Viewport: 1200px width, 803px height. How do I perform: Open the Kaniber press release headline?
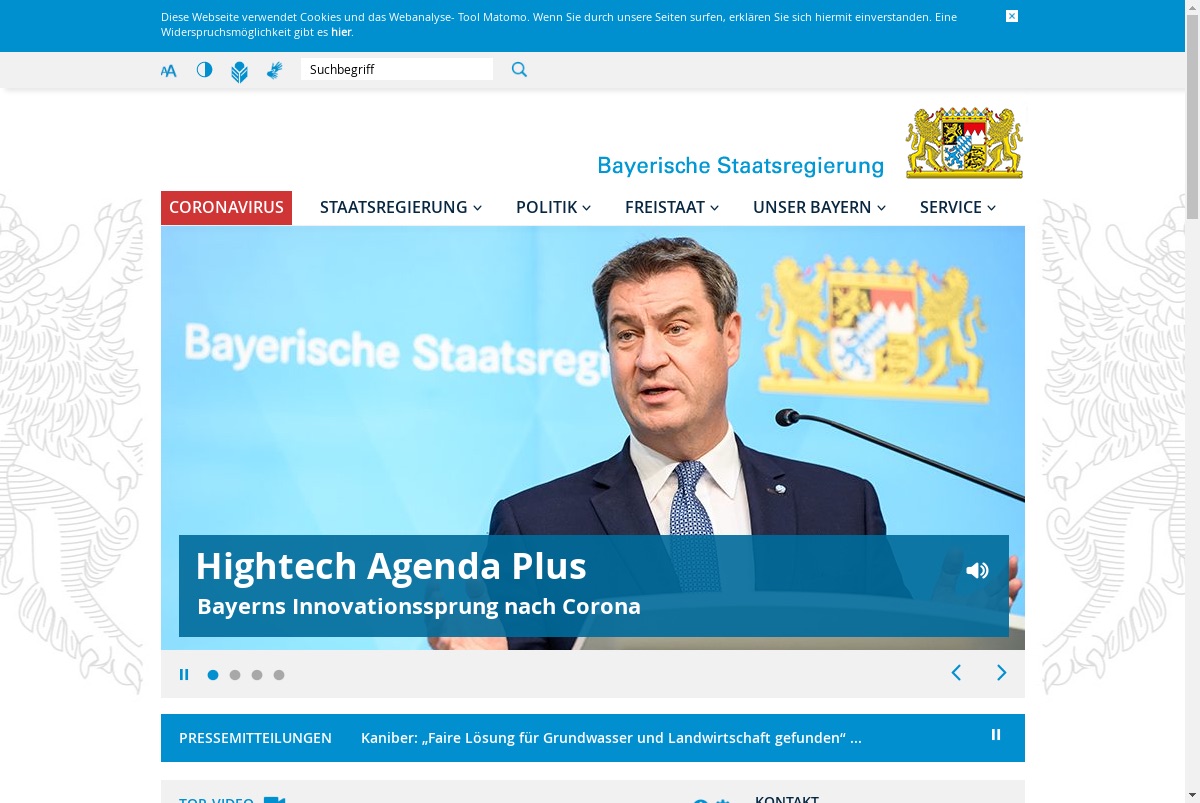pos(611,738)
